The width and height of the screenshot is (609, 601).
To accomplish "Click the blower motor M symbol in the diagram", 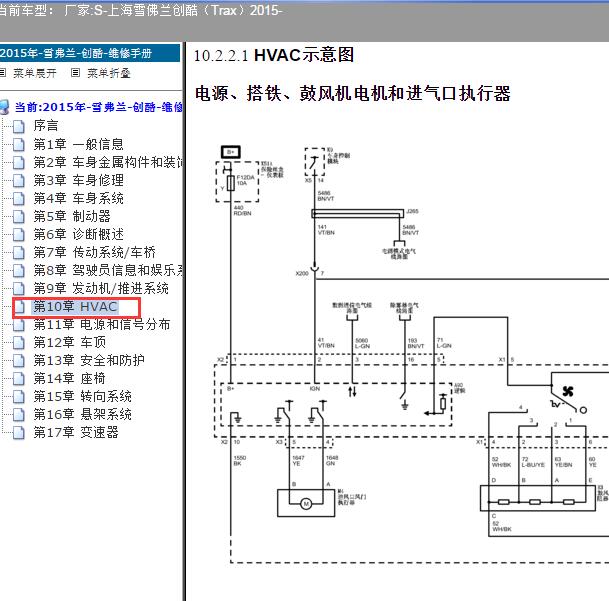I will (306, 504).
